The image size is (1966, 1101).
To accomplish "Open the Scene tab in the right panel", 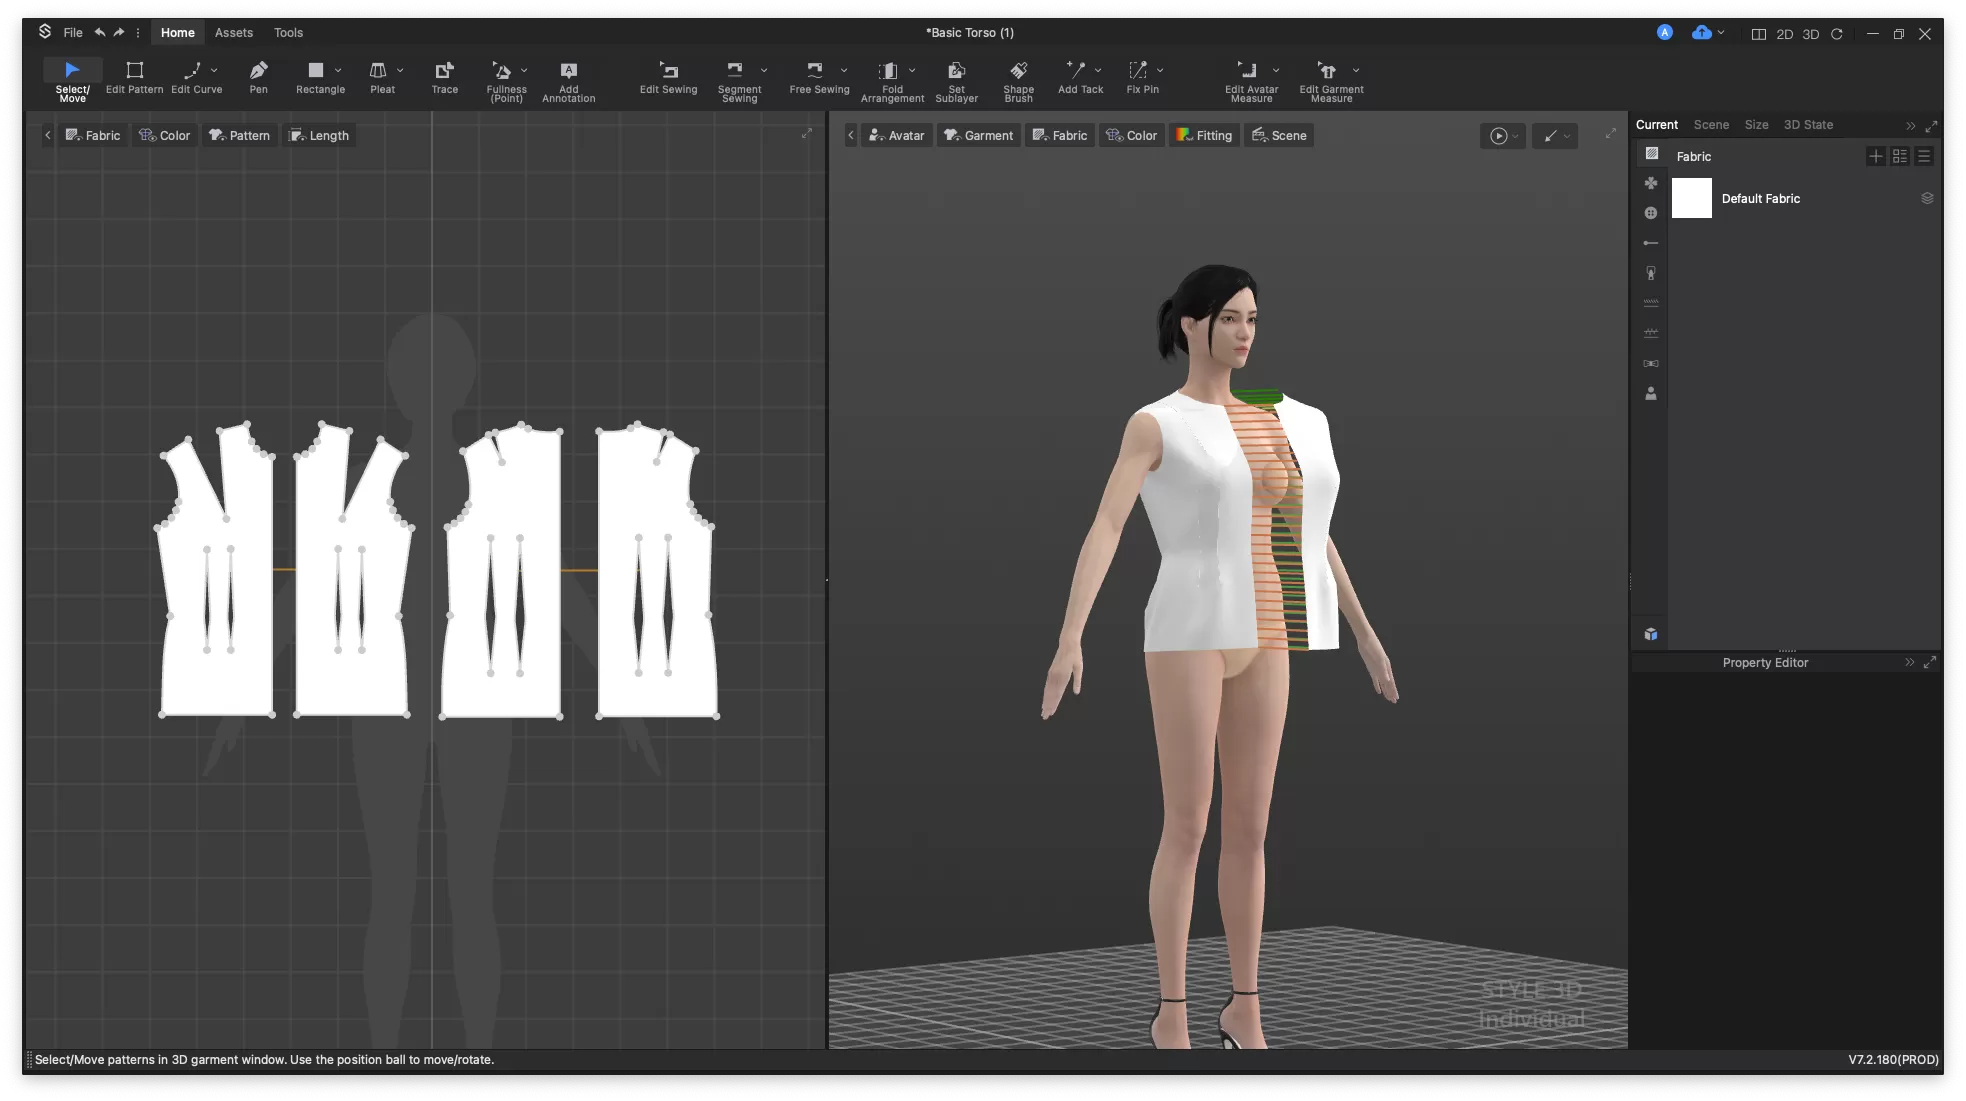I will pyautogui.click(x=1711, y=124).
